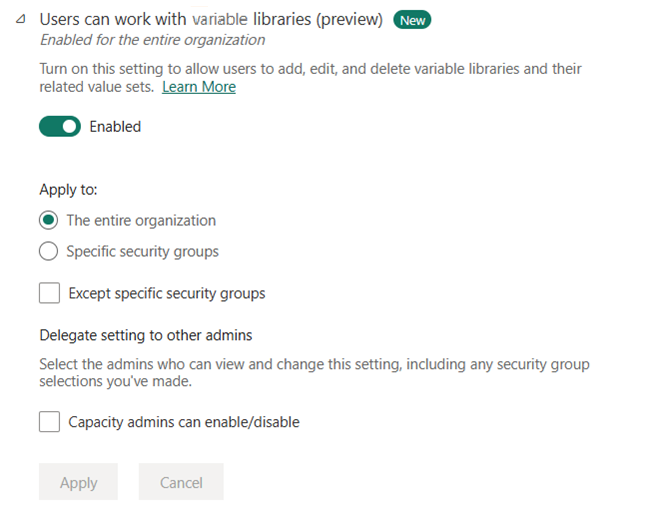
Task: Check the Capacity admins can enable/disable box
Action: [49, 422]
